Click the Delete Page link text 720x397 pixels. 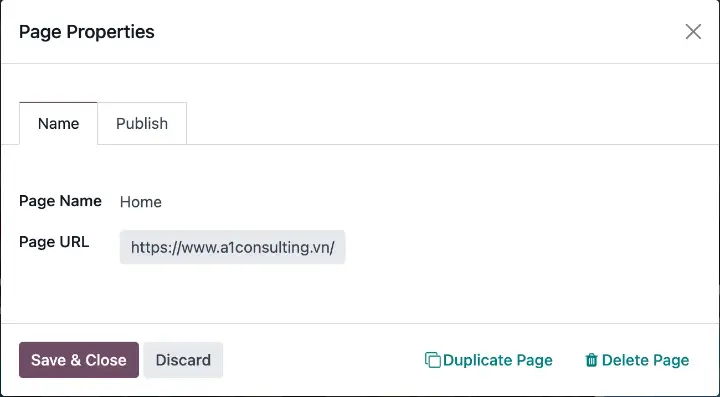pyautogui.click(x=645, y=360)
